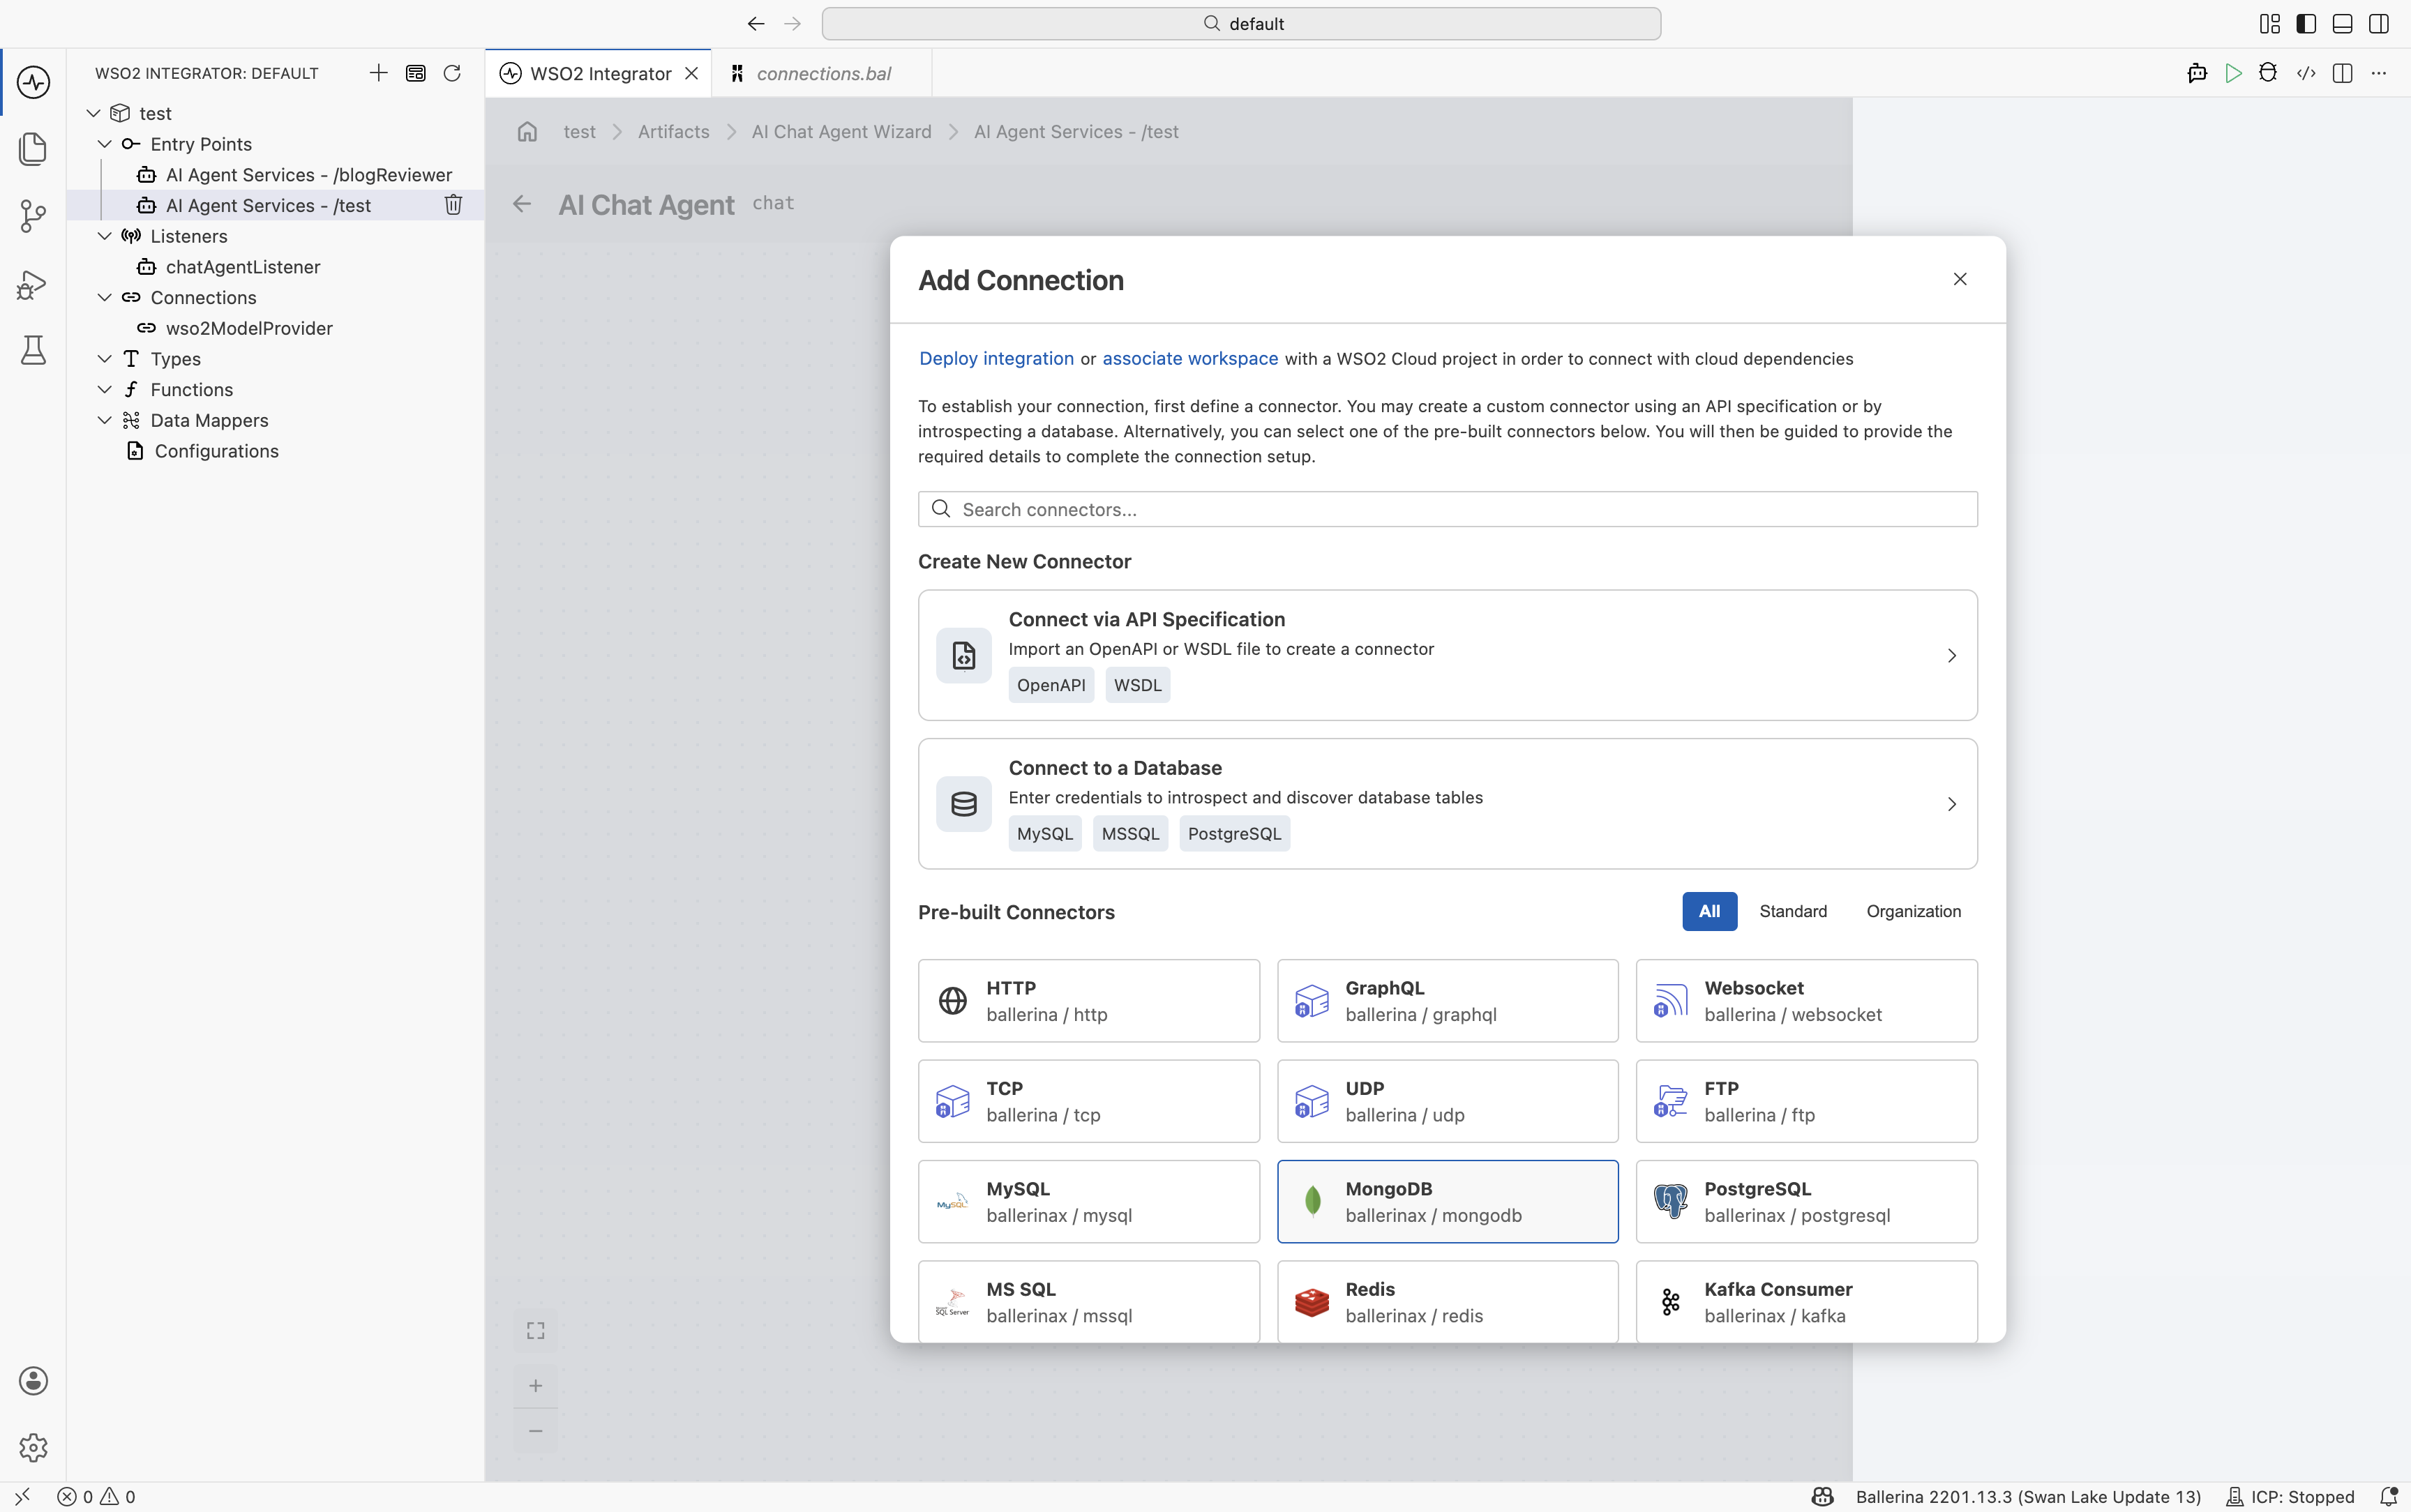The image size is (2411, 1512).
Task: Collapse the test project tree node
Action: point(93,113)
